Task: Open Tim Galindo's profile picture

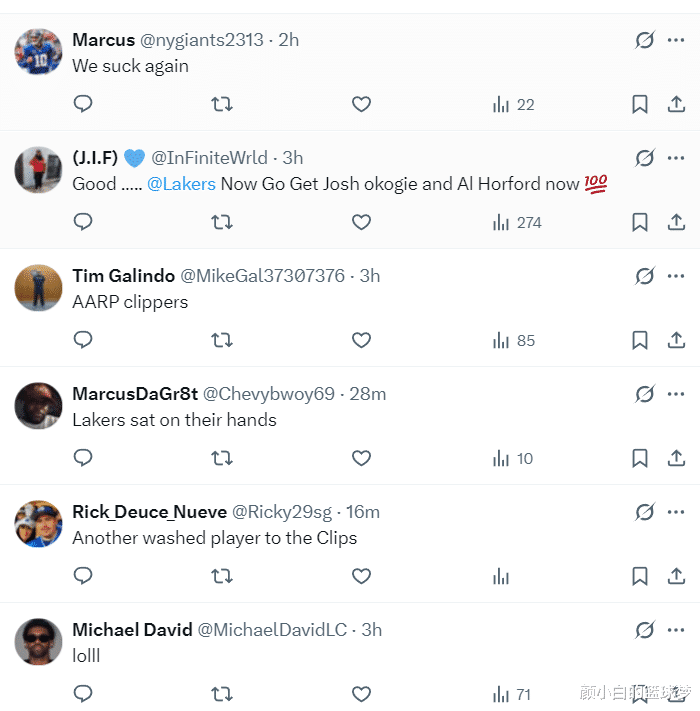Action: point(39,287)
